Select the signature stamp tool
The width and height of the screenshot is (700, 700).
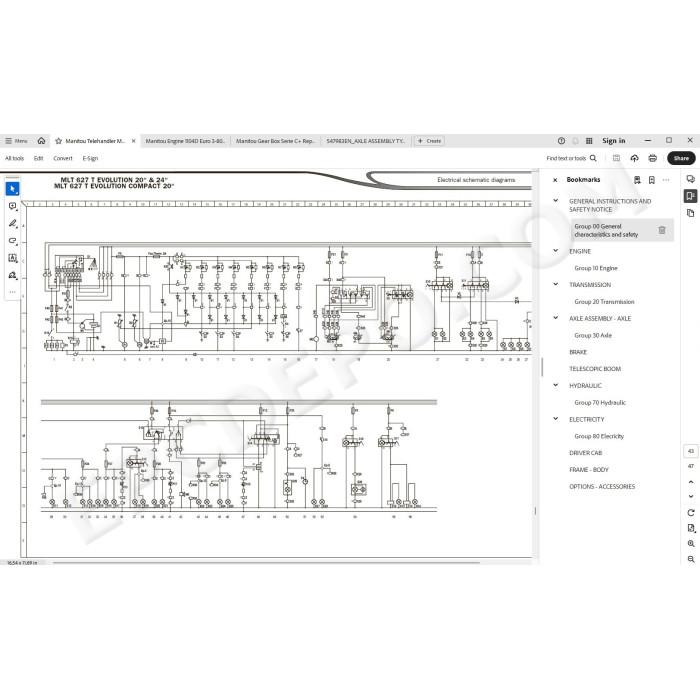(12, 275)
